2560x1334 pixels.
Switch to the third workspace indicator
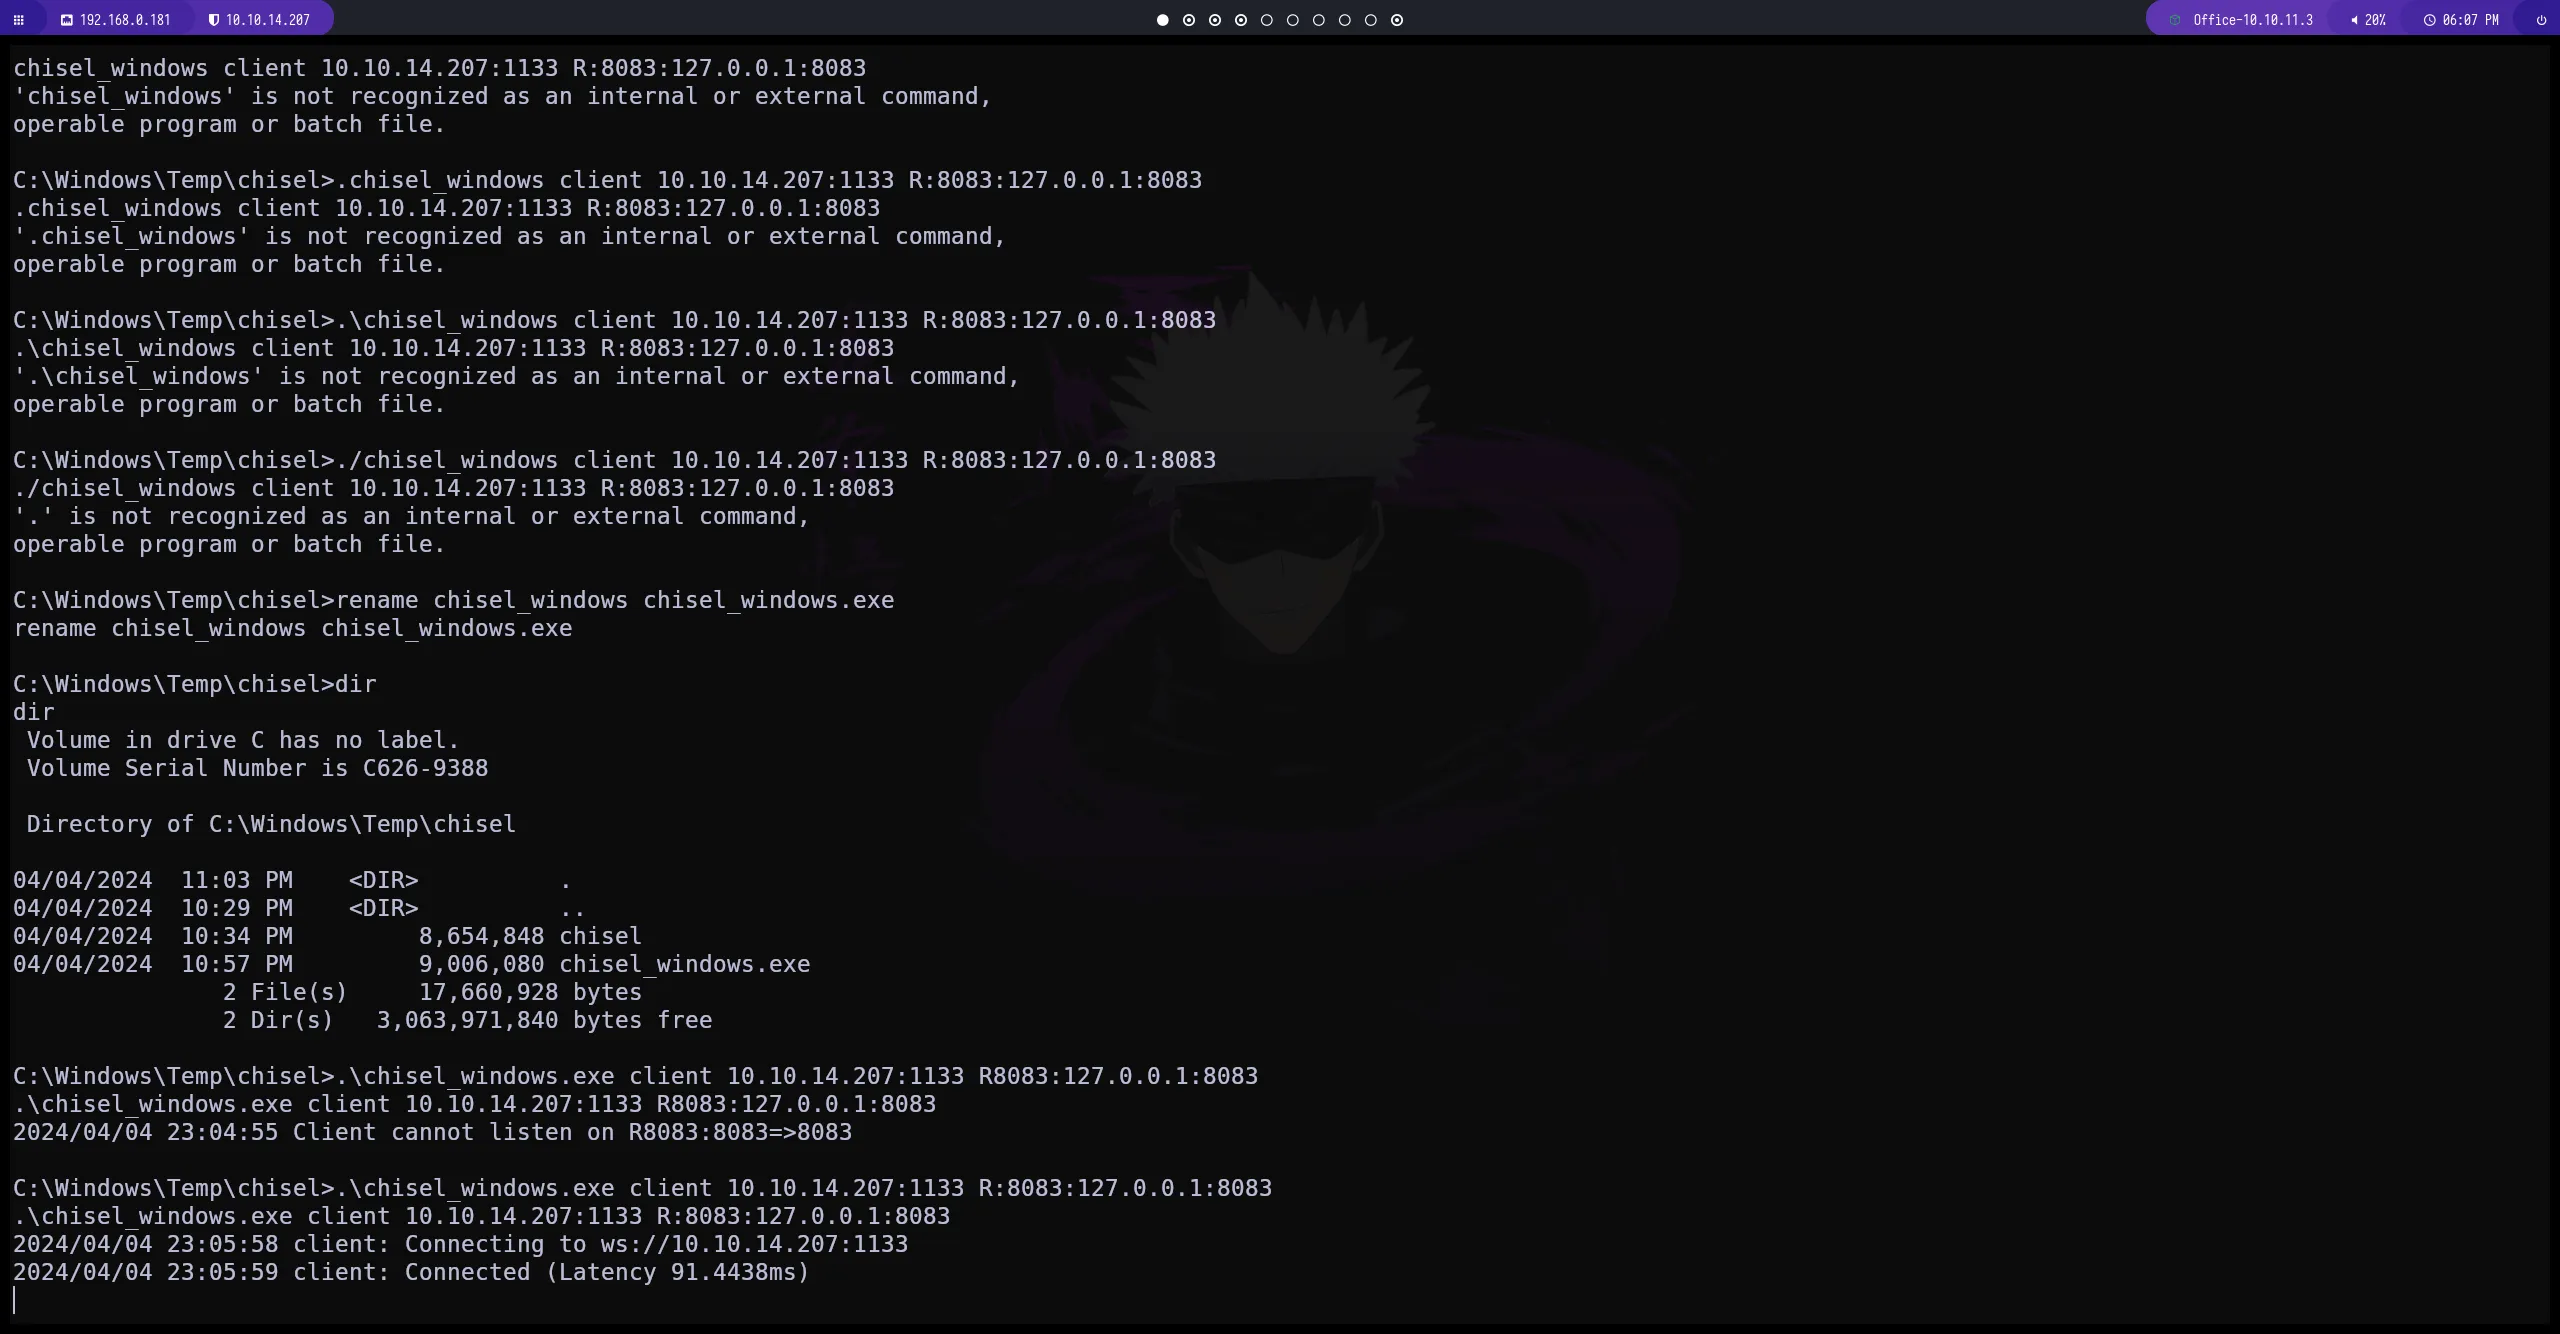tap(1215, 20)
